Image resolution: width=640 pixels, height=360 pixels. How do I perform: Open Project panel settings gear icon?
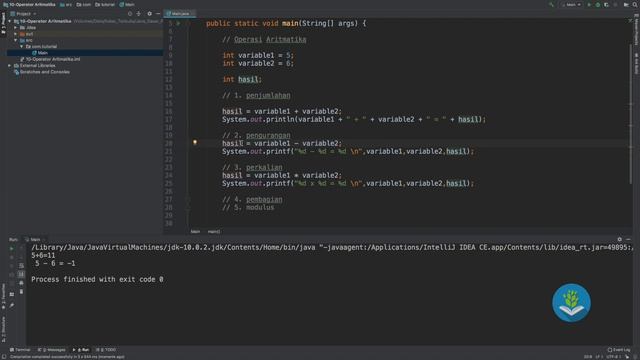pyautogui.click(x=149, y=13)
